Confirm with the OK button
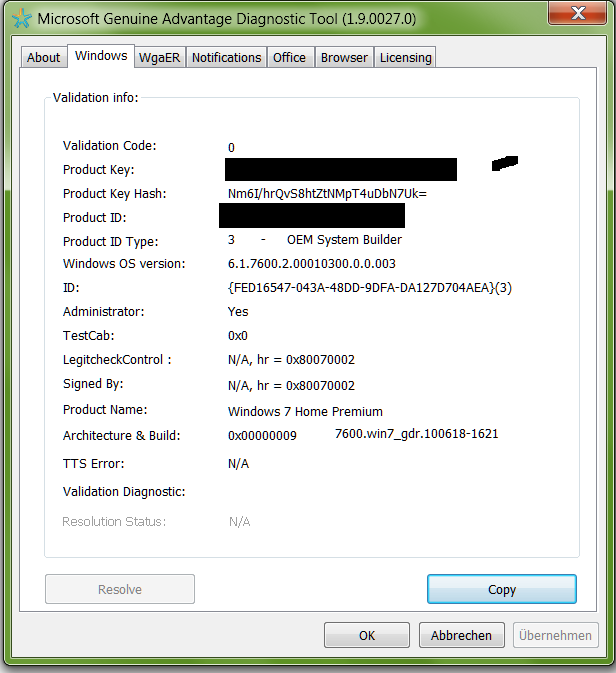616x673 pixels. [367, 635]
